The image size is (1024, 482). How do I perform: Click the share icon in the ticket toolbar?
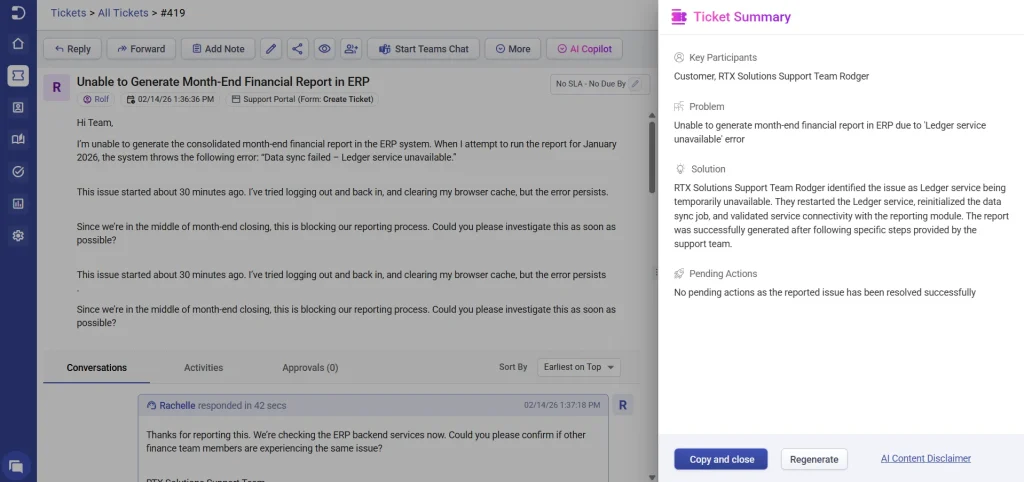[x=297, y=49]
